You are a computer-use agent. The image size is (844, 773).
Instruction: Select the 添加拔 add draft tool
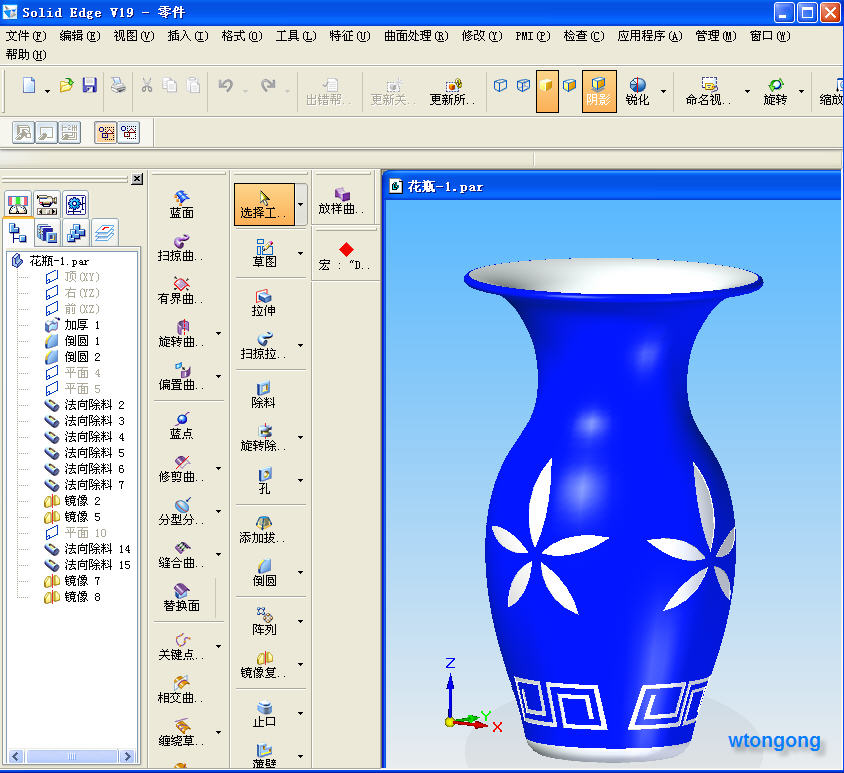(x=263, y=530)
